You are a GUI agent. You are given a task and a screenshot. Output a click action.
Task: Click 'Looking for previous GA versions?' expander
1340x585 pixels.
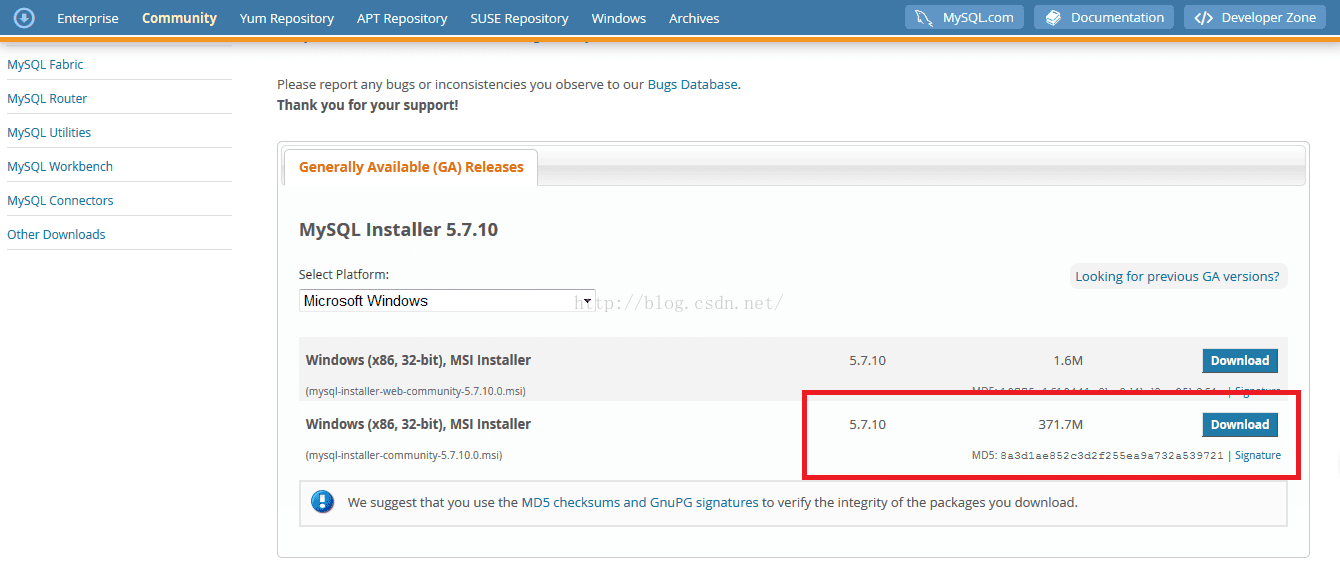tap(1178, 276)
